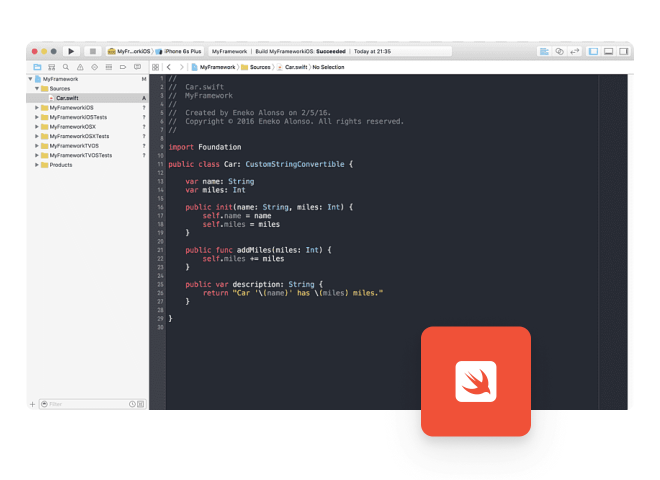The image size is (660, 480).
Task: Switch to the Version editor
Action: (x=574, y=51)
